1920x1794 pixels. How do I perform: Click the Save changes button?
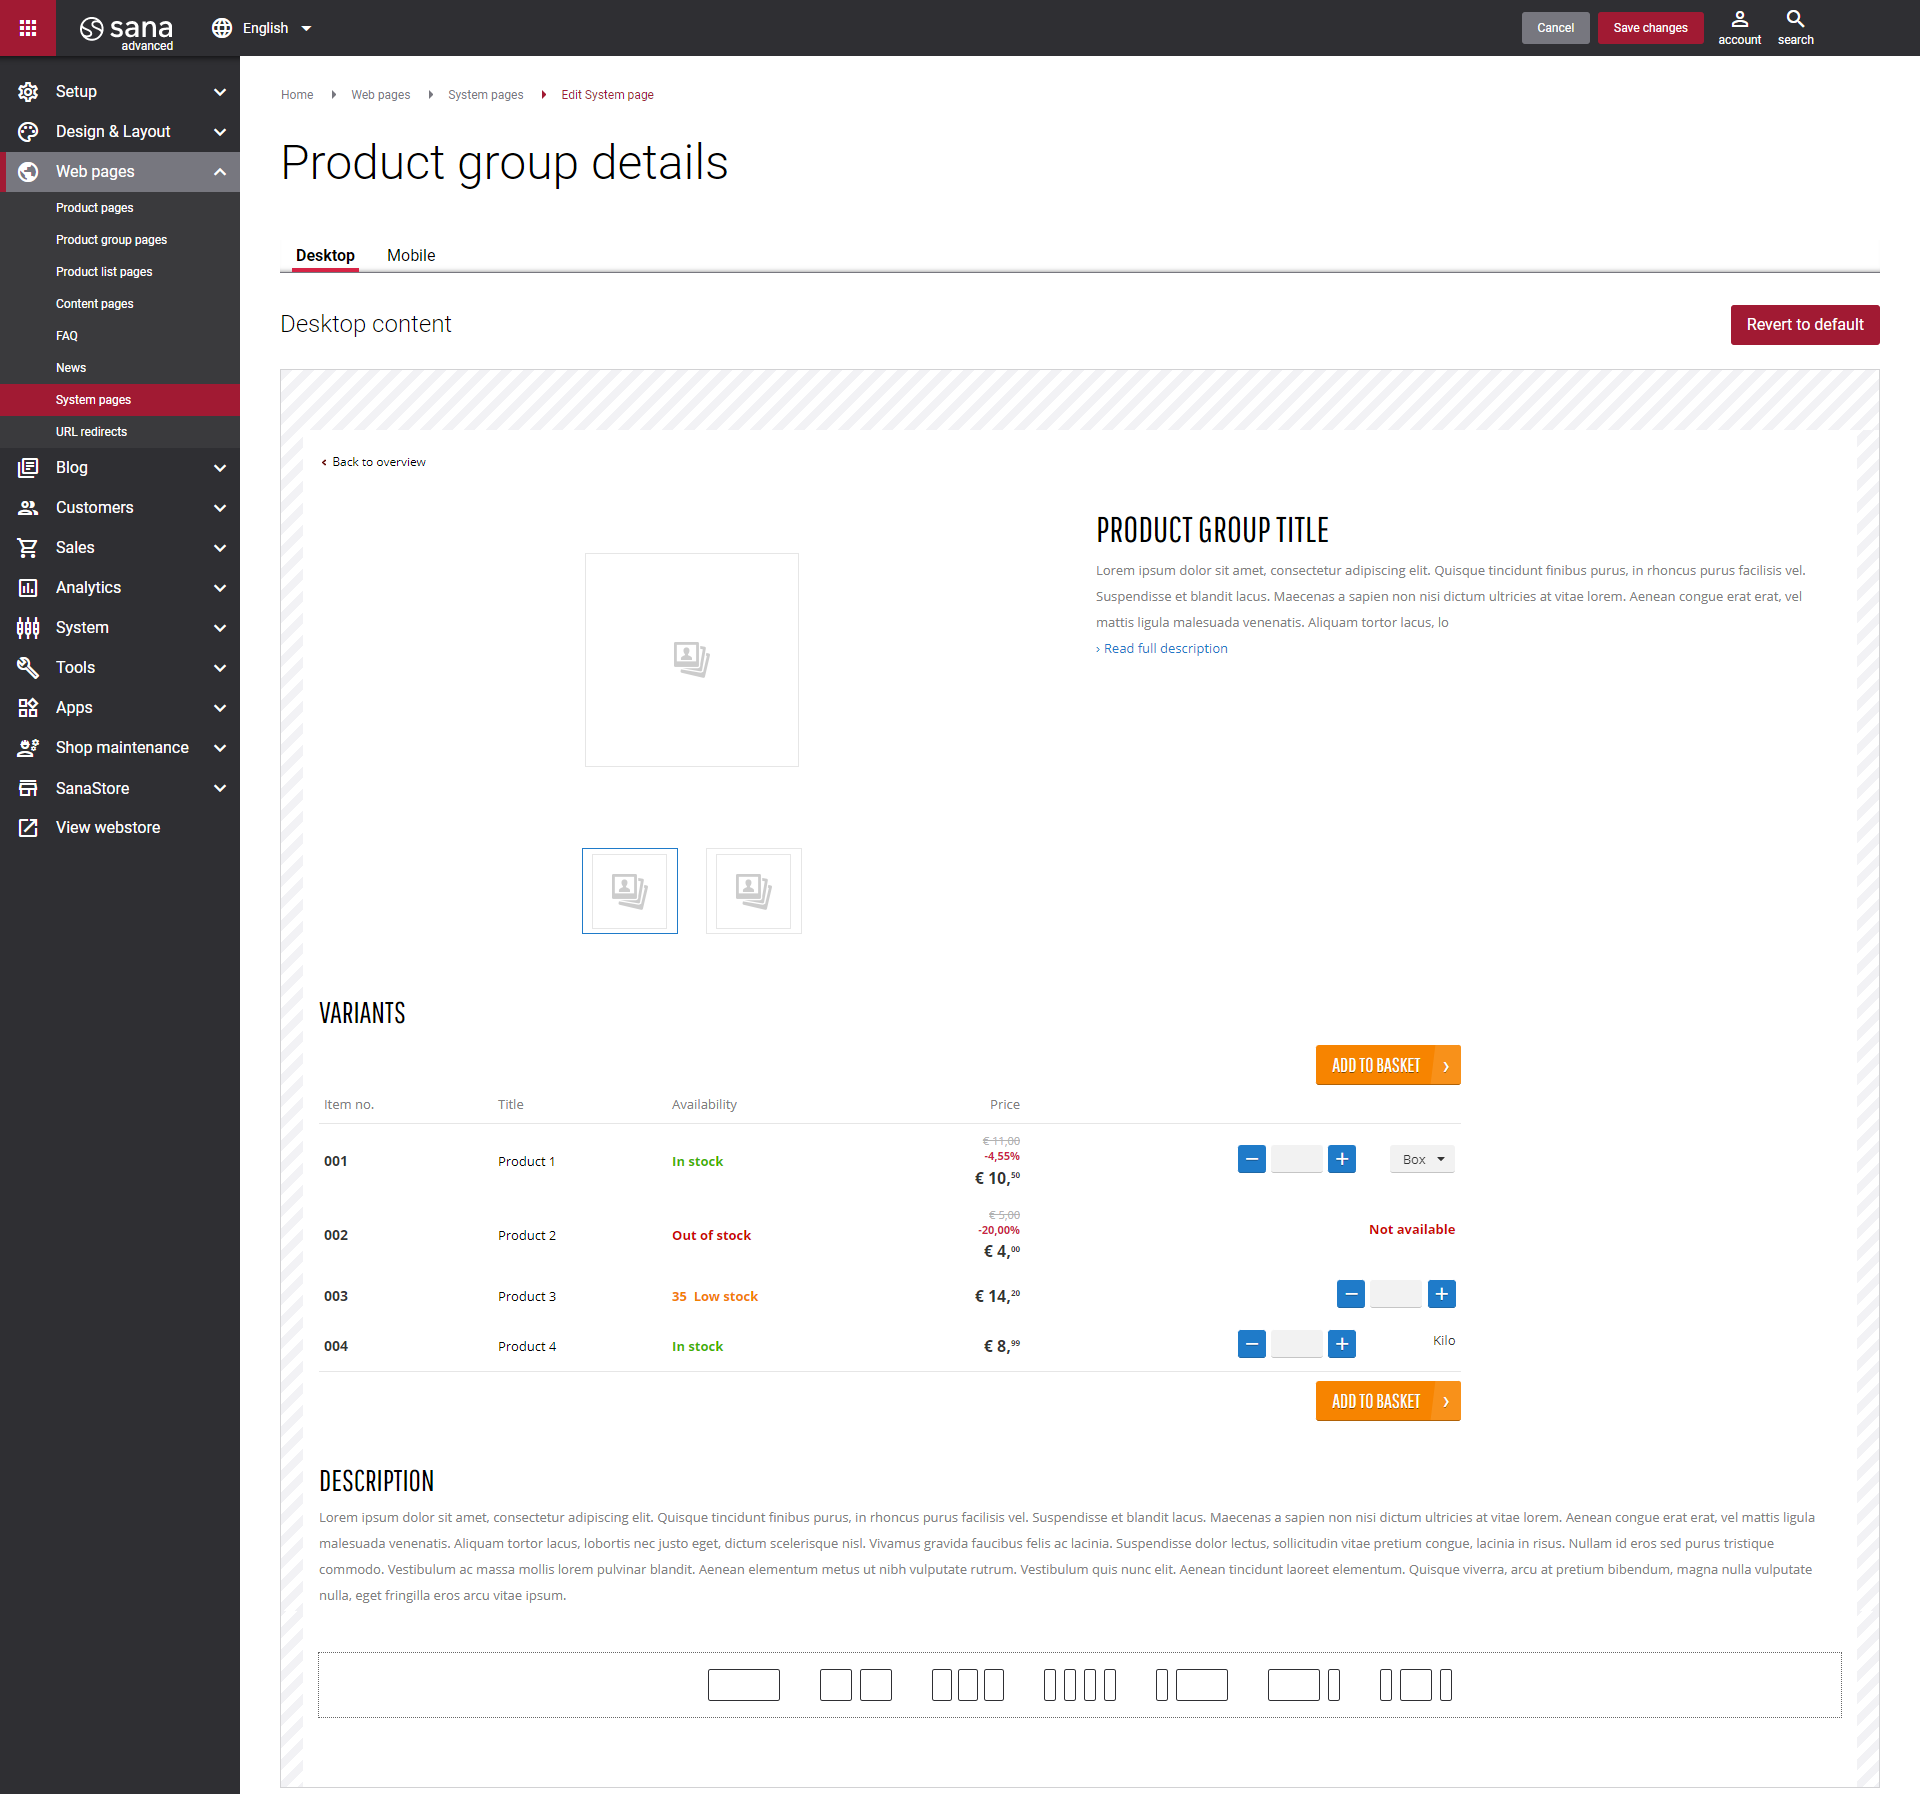pos(1650,28)
